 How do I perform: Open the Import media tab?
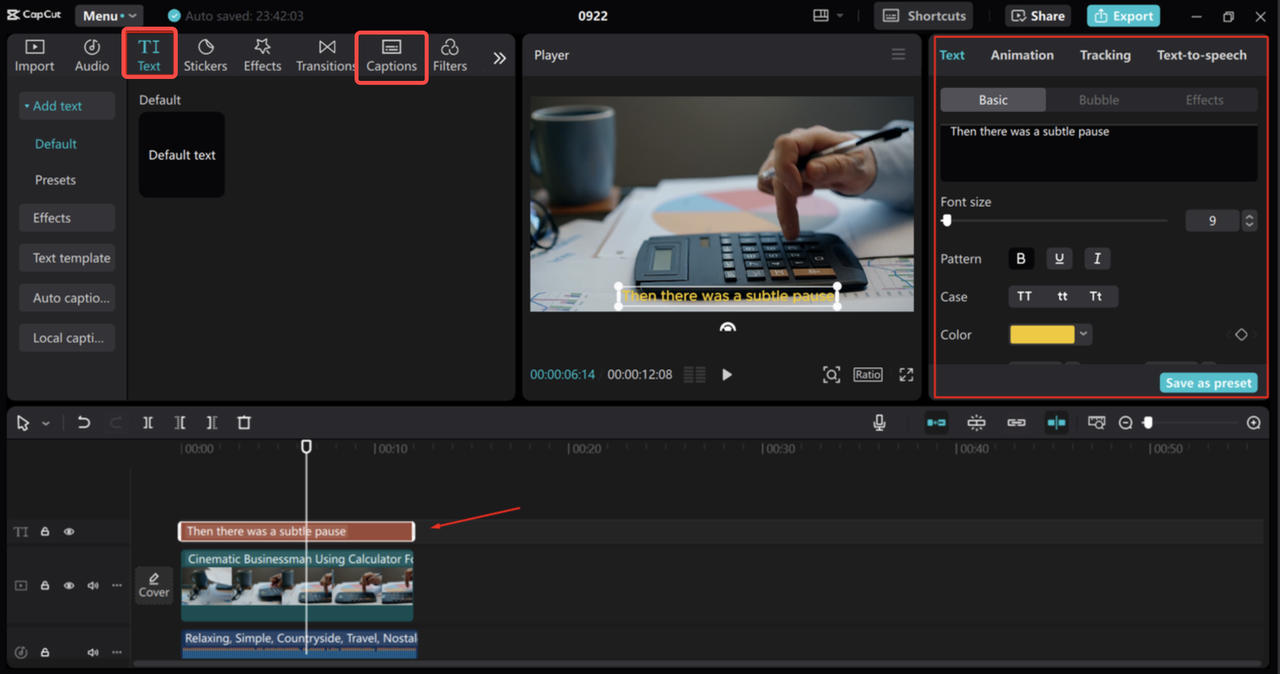click(x=34, y=55)
